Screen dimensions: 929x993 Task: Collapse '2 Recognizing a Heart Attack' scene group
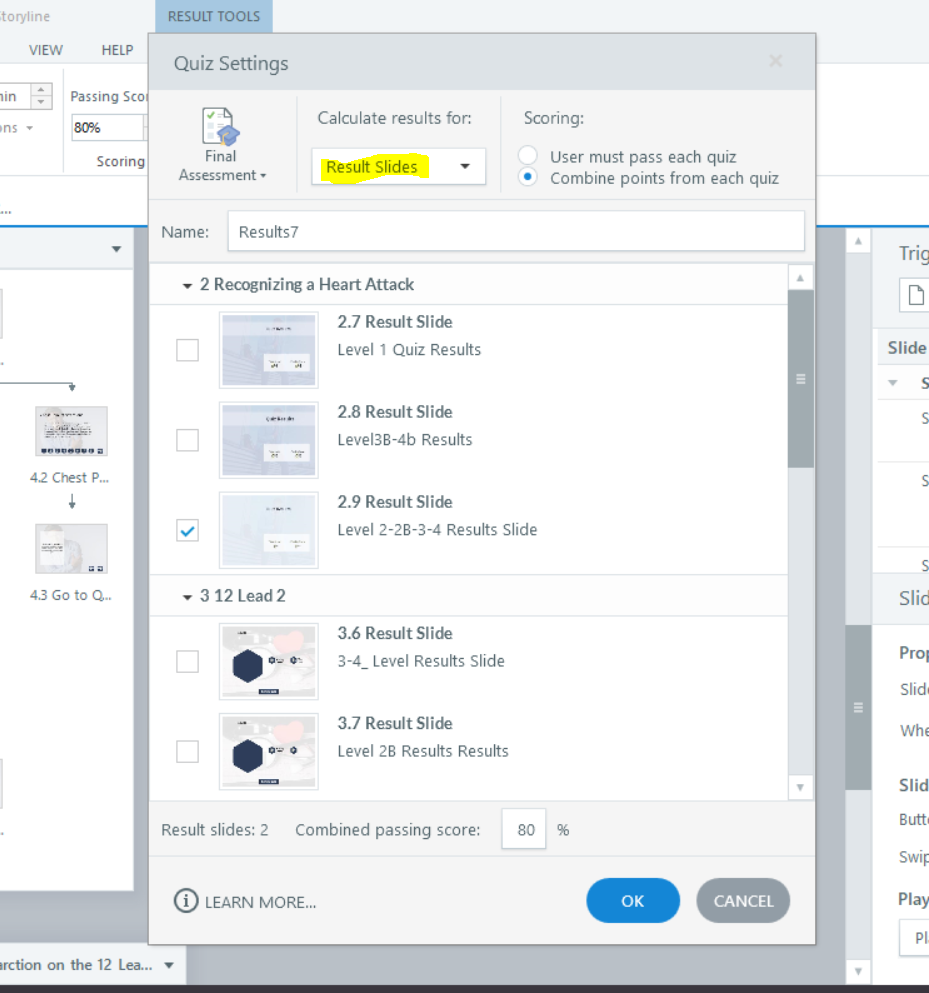pos(187,286)
